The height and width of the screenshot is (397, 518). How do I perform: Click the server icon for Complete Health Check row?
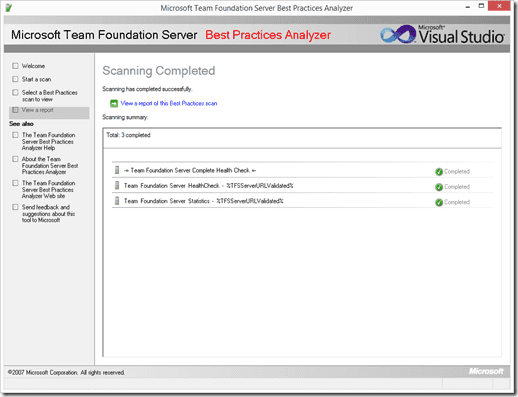tap(117, 170)
